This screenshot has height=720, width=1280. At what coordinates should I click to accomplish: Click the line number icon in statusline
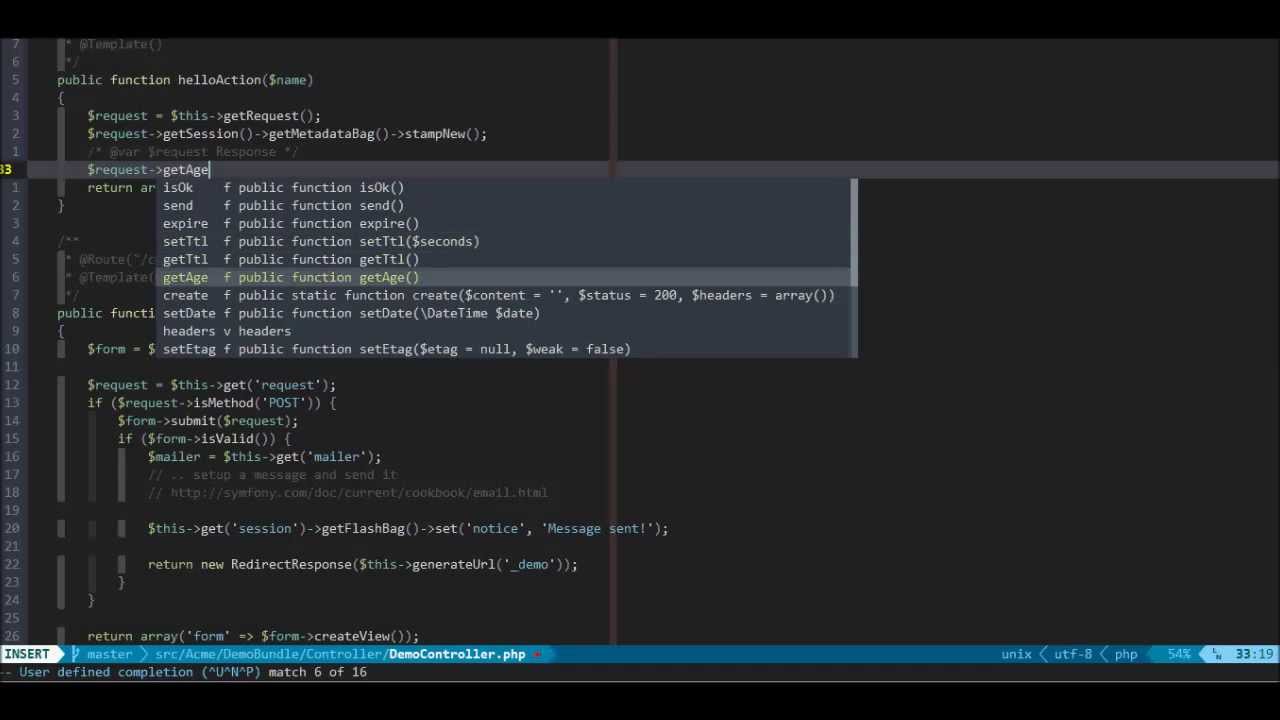[x=1217, y=654]
